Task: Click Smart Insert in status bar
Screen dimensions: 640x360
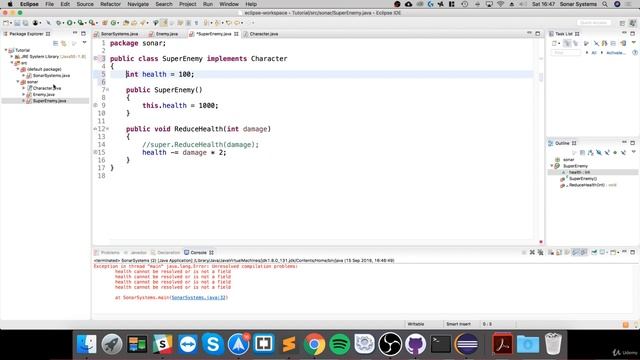Action: (x=458, y=324)
